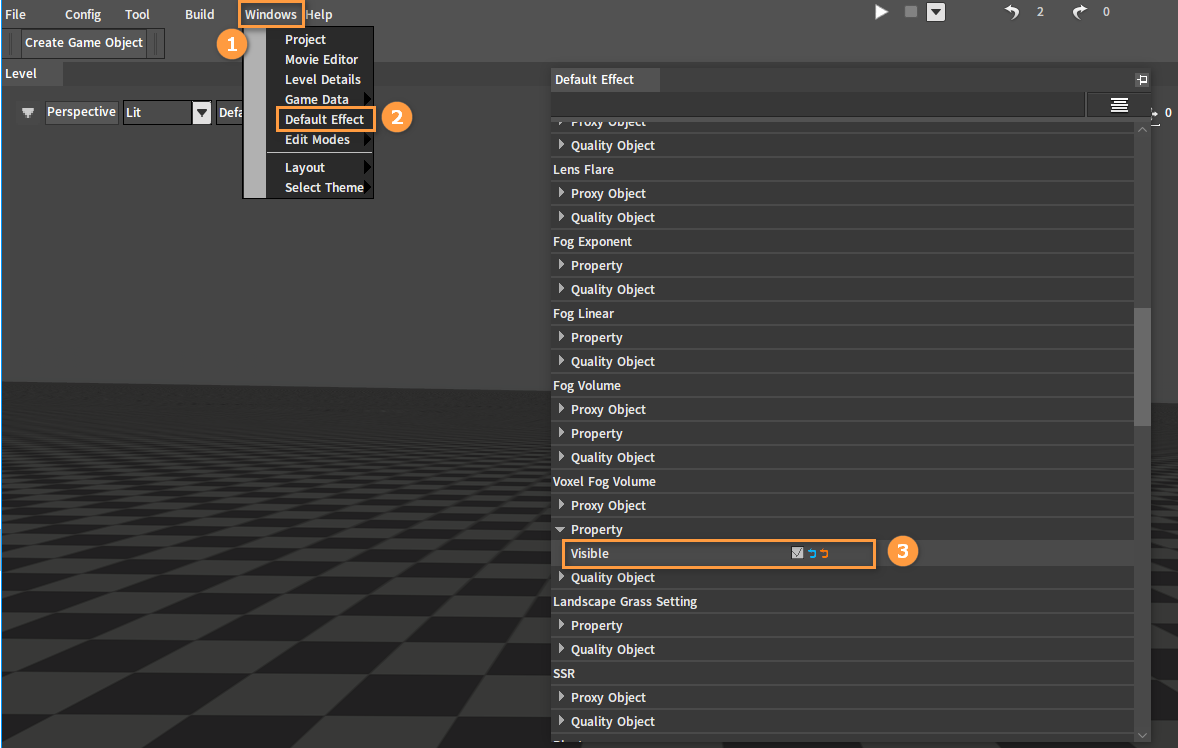Expand Proxy Object under SSR
Viewport: 1178px width, 748px height.
pyautogui.click(x=560, y=697)
